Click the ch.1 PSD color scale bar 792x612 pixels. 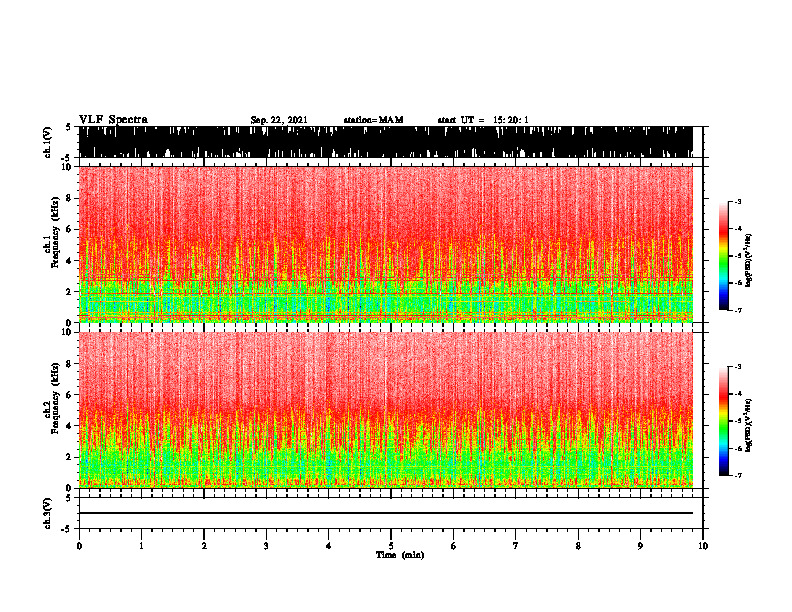(724, 256)
